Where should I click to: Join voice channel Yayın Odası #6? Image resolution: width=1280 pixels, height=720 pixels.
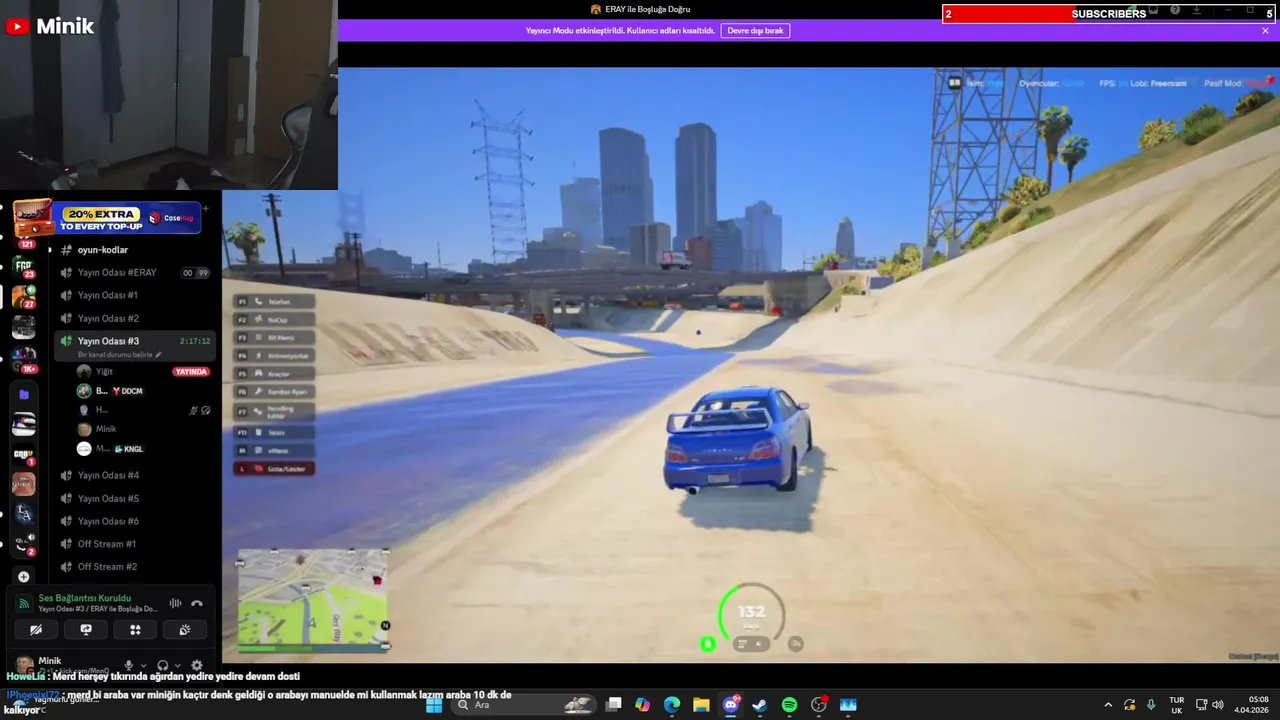point(134,522)
